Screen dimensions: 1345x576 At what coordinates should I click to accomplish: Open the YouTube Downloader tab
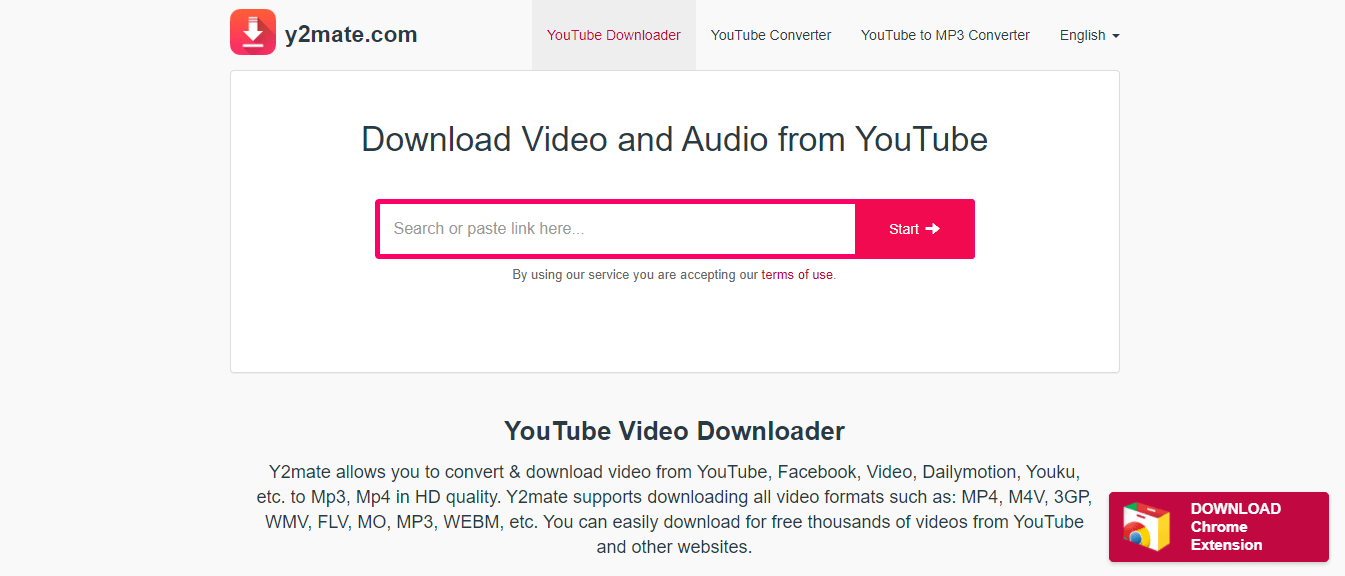(x=613, y=35)
